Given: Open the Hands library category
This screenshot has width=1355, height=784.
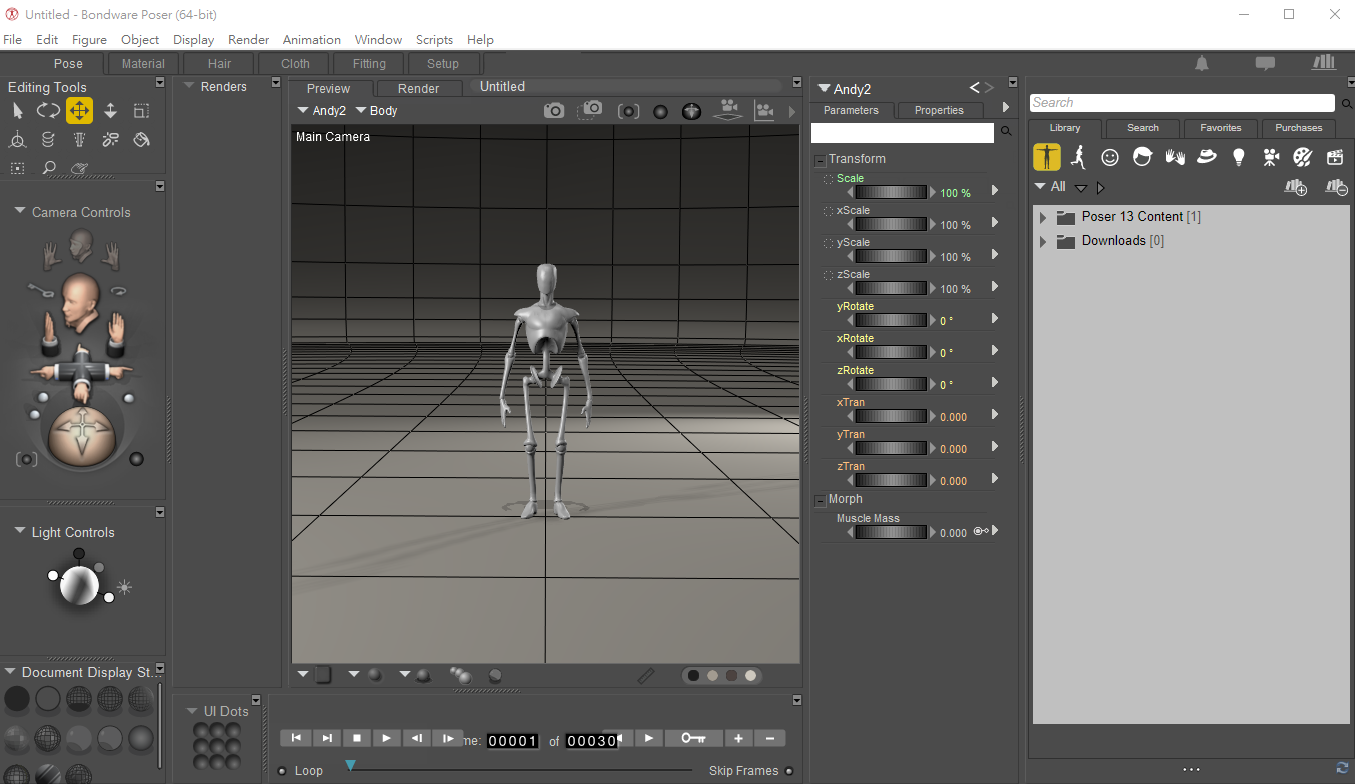Looking at the screenshot, I should (1175, 157).
